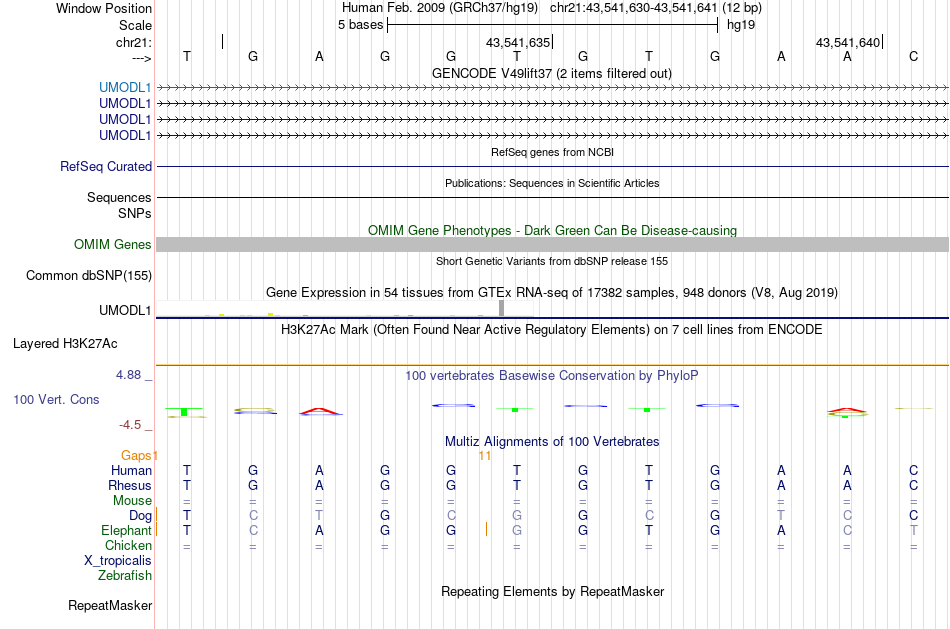
Task: Select the 100 Vert. Cons track label
Action: pos(56,399)
